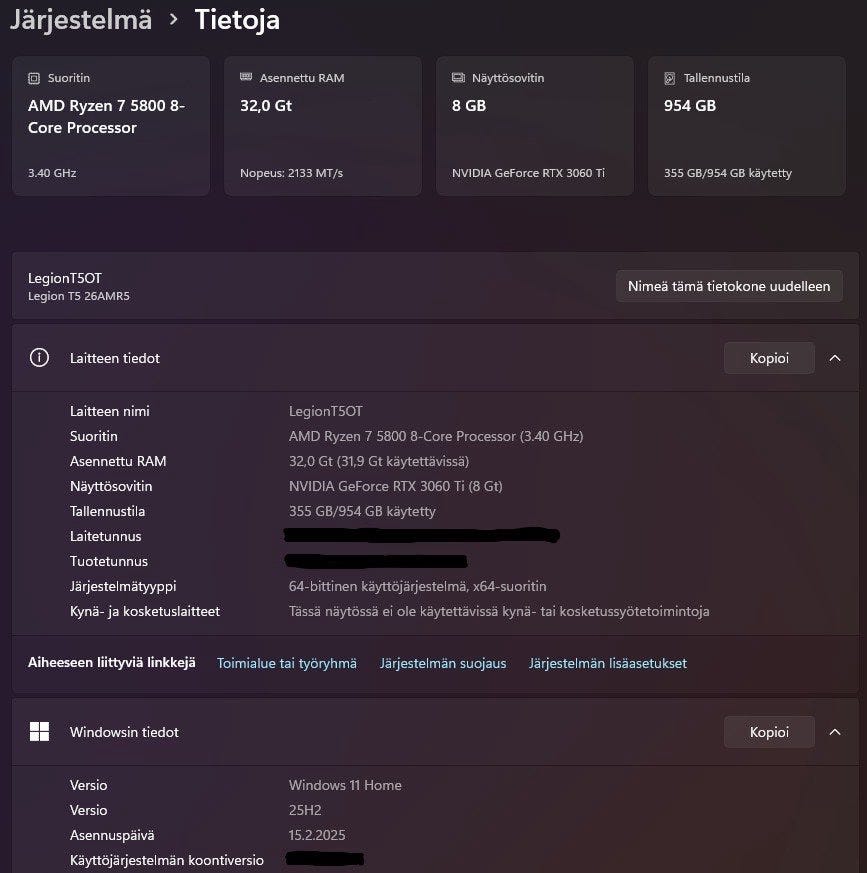The image size is (867, 873).
Task: Click 'NVIDIA GeForce RTX 3060 Ti' in top card
Action: (x=528, y=173)
